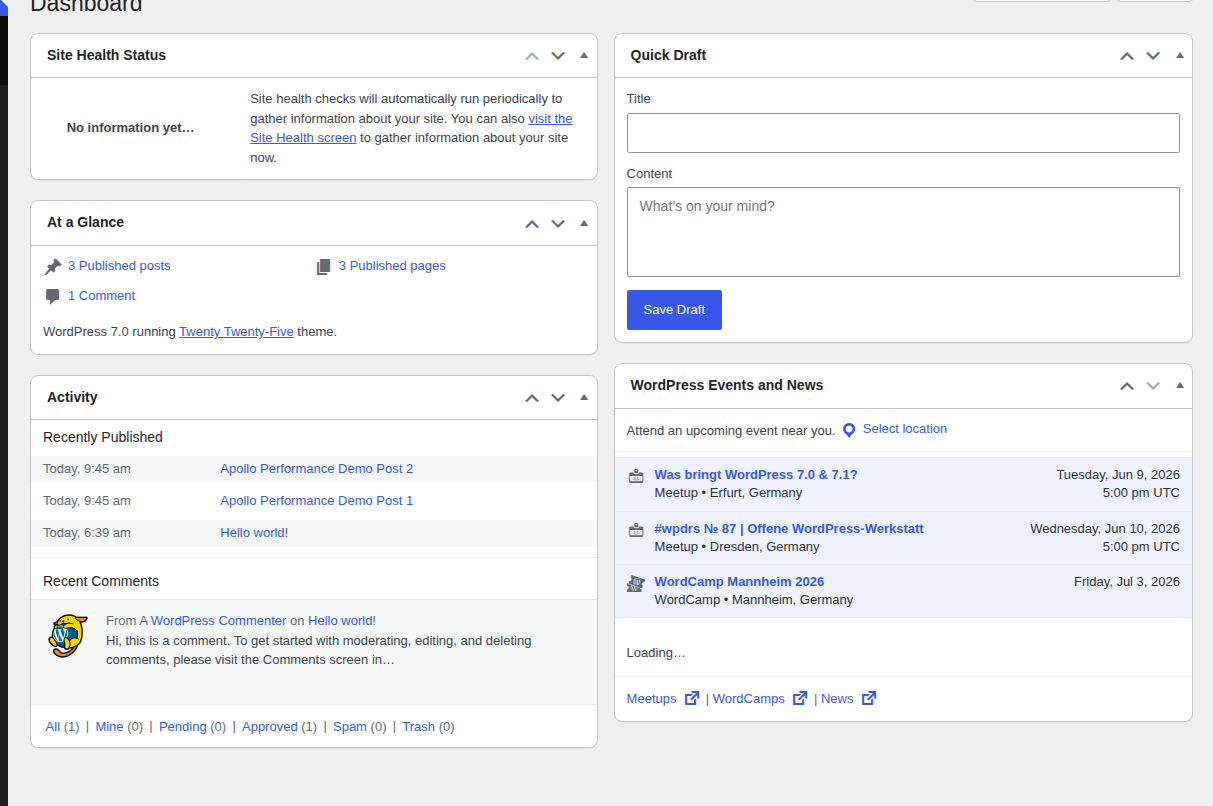Click the 'Recently Published' heading
This screenshot has height=806, width=1213.
(x=103, y=437)
